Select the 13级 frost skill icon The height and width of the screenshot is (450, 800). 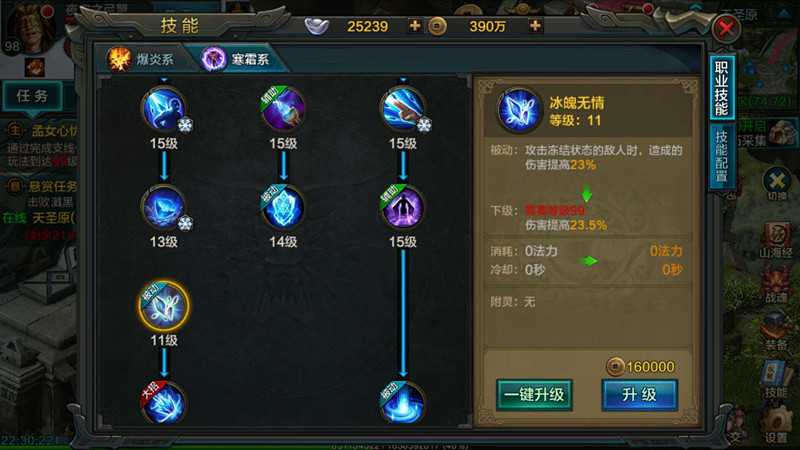click(x=164, y=208)
